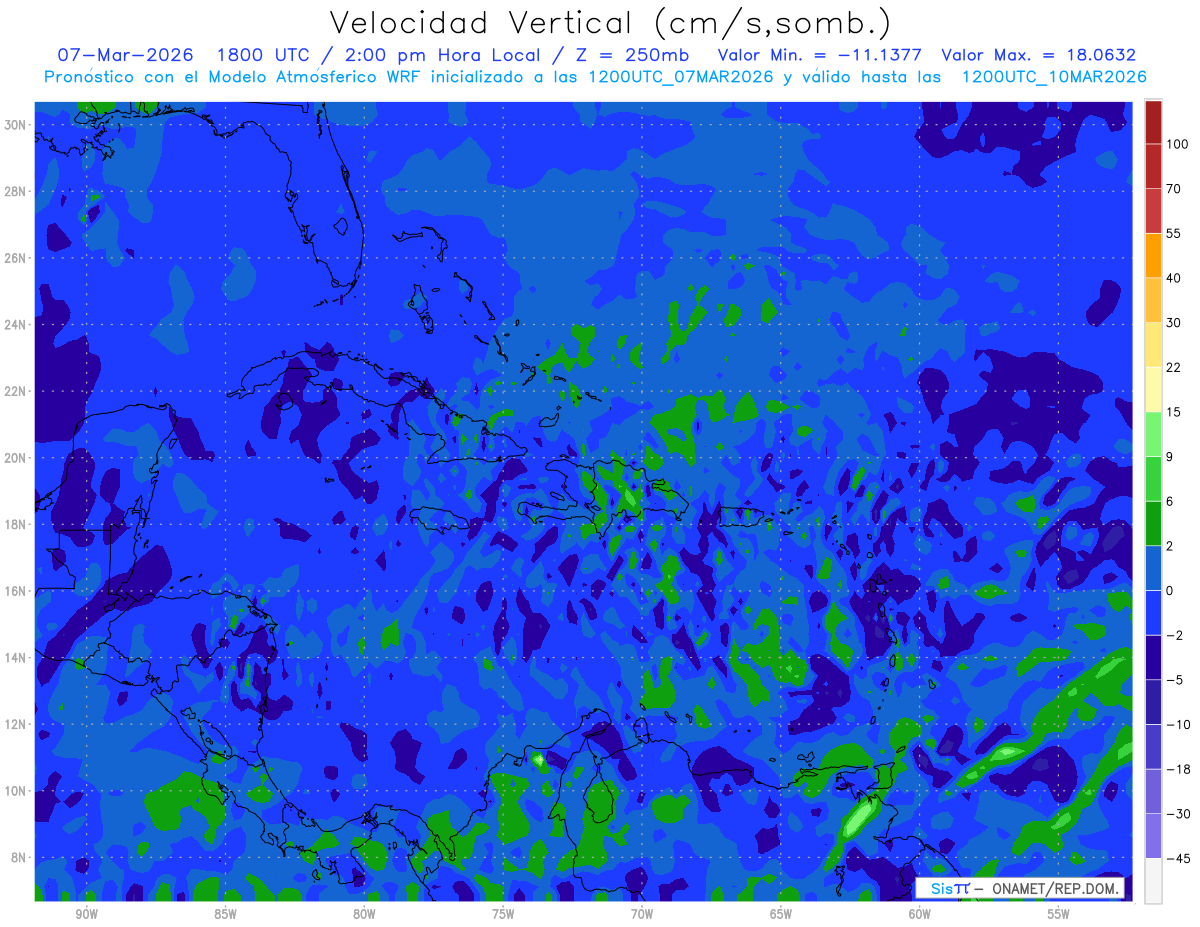Select the bright blue swatch between -2 and 0

coord(1153,613)
